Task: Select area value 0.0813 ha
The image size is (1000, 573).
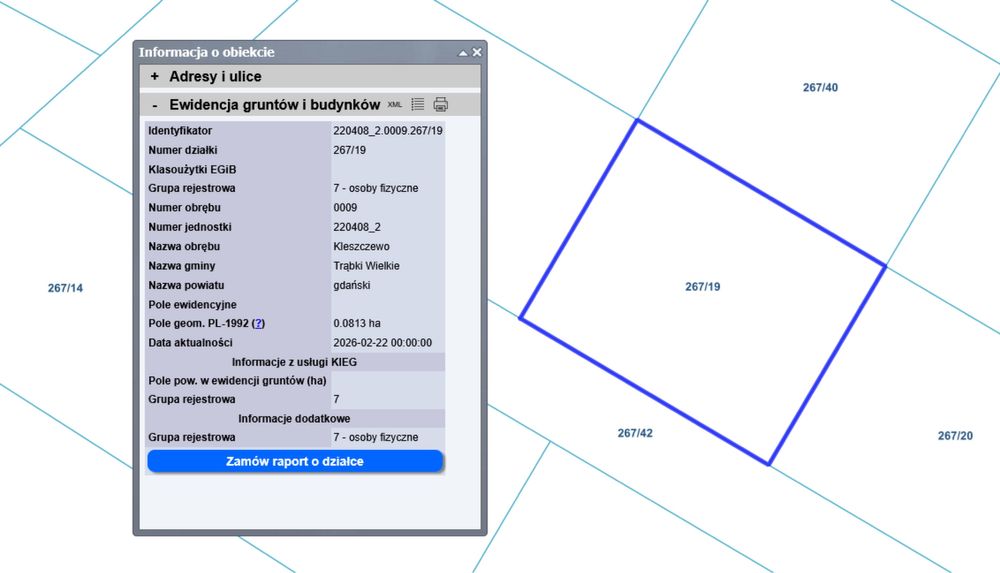Action: pyautogui.click(x=357, y=324)
